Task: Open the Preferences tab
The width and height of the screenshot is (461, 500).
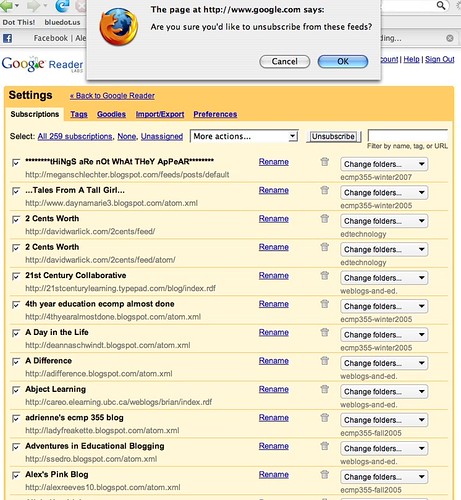Action: point(215,114)
